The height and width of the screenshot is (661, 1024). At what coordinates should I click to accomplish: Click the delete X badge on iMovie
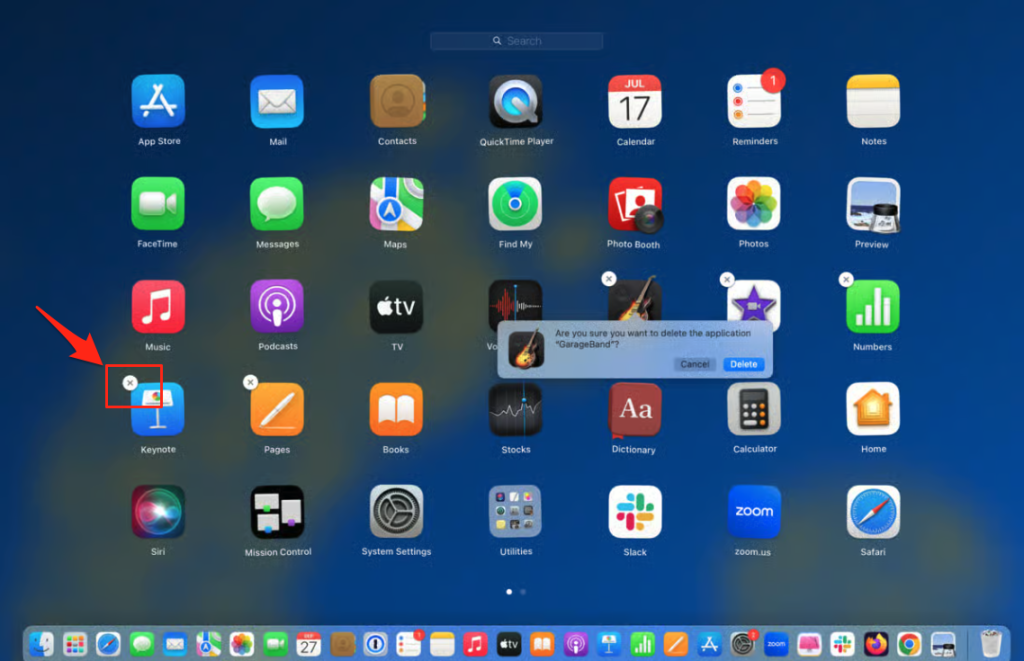point(727,280)
